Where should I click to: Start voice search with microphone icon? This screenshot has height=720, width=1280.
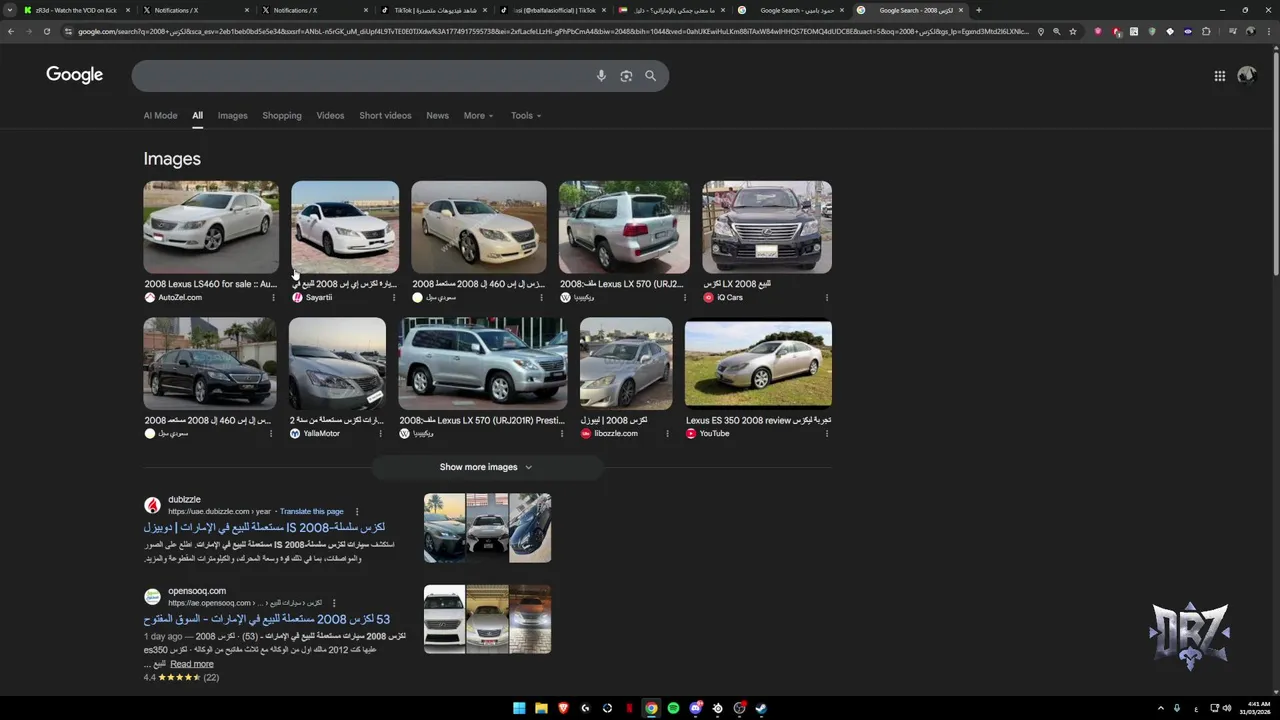(601, 76)
